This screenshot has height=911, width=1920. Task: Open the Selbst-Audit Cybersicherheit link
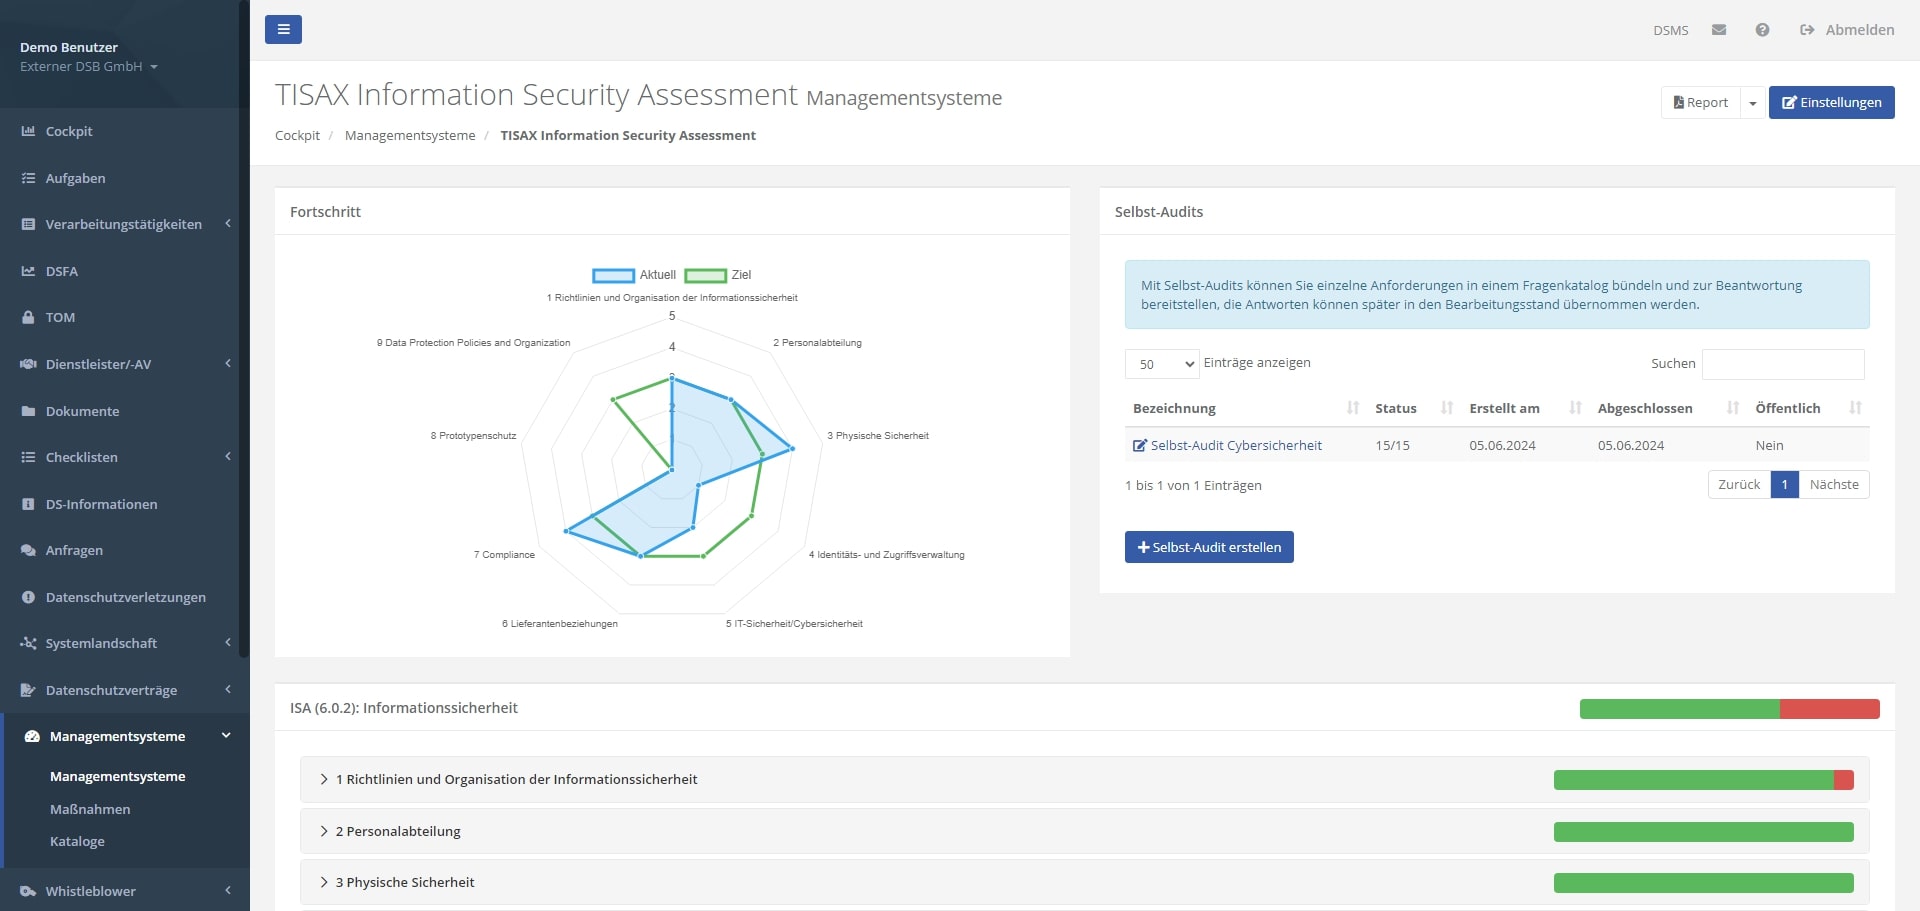point(1236,445)
